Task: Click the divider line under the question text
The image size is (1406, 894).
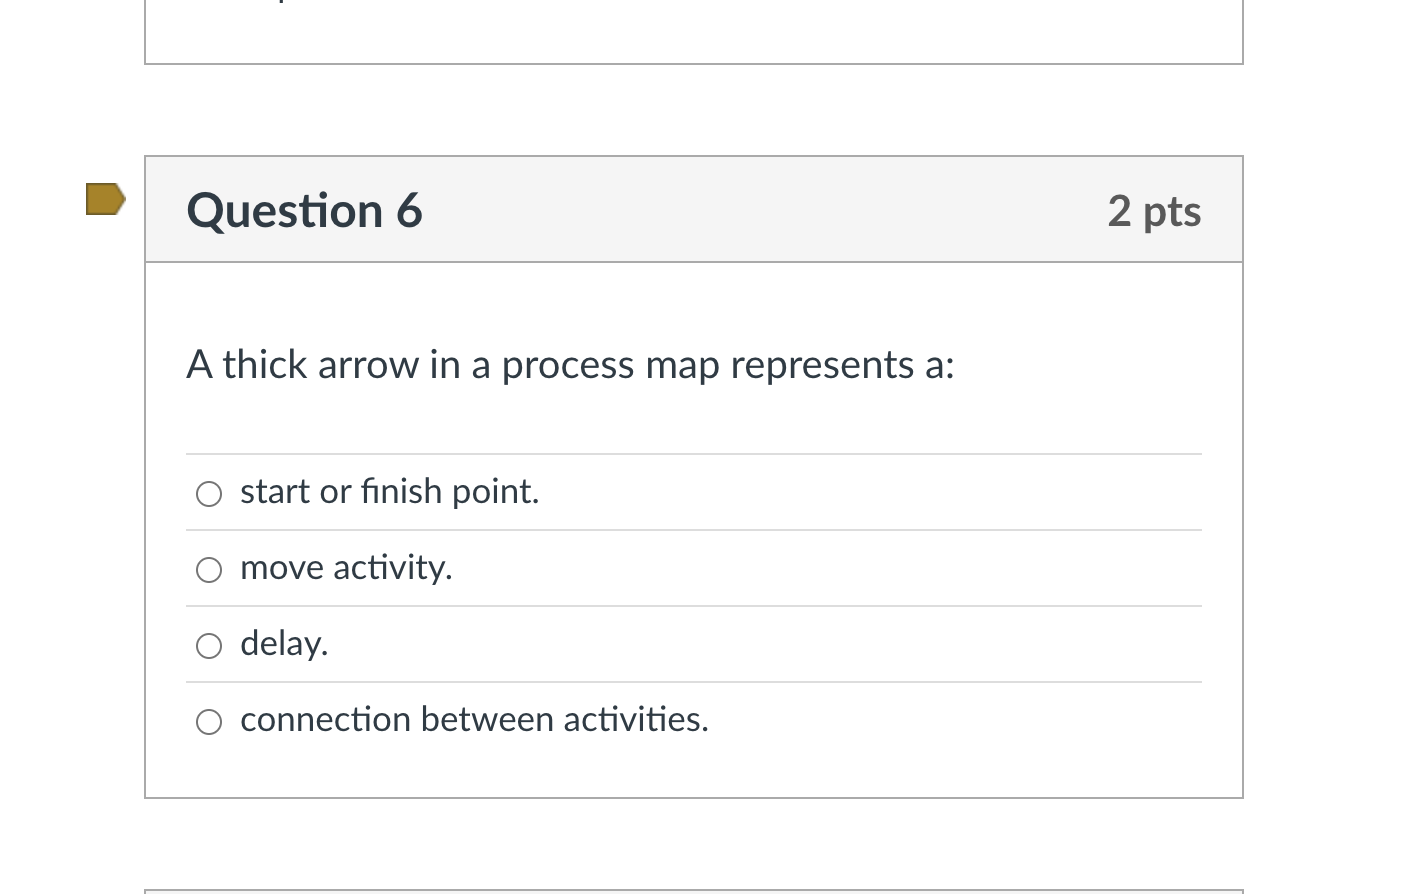Action: 694,452
